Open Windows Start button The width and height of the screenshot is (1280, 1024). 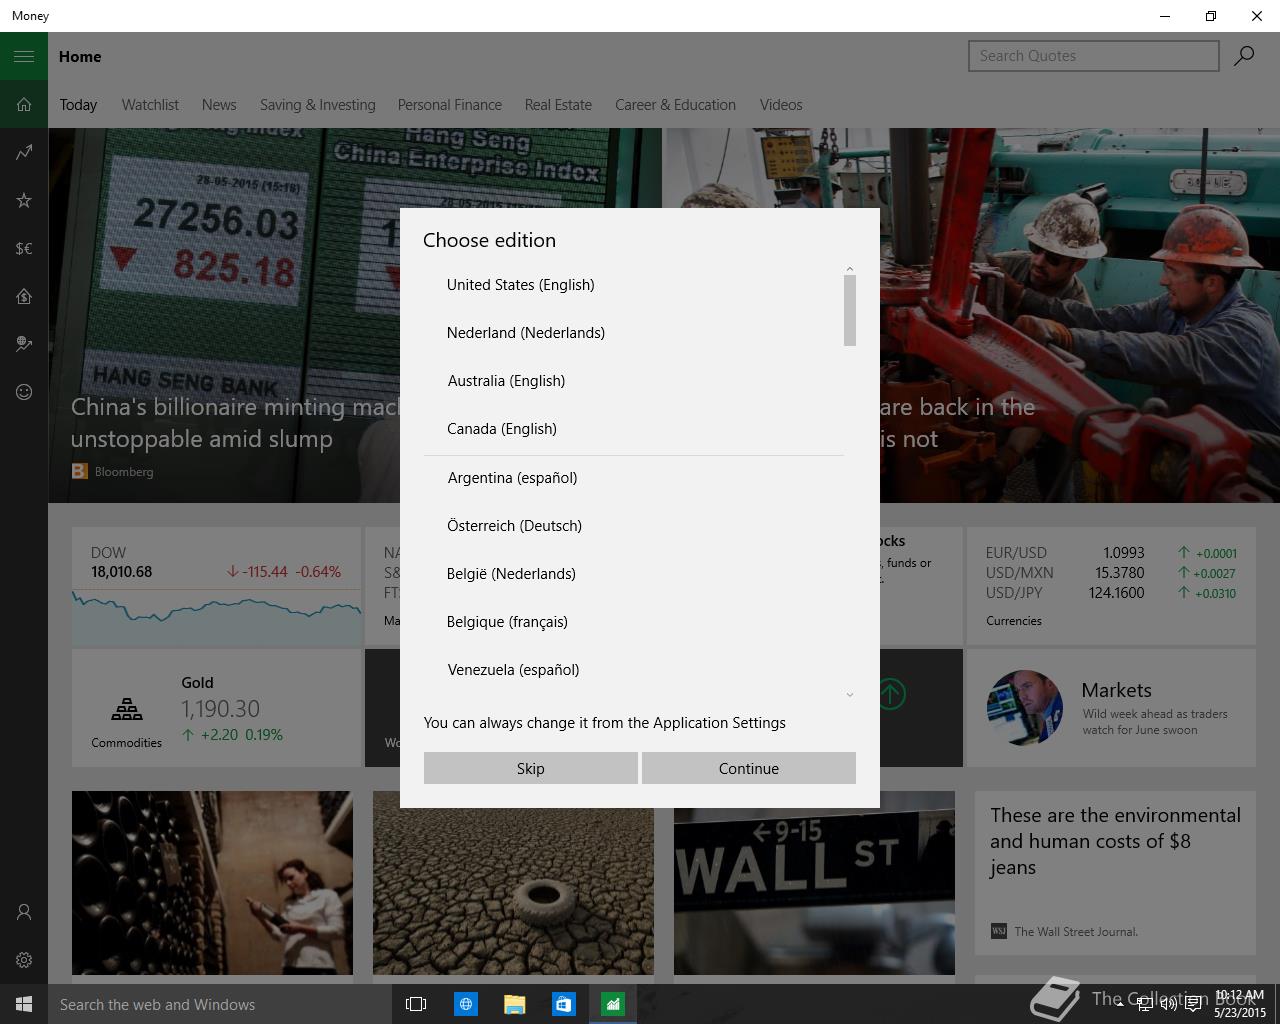[24, 1004]
